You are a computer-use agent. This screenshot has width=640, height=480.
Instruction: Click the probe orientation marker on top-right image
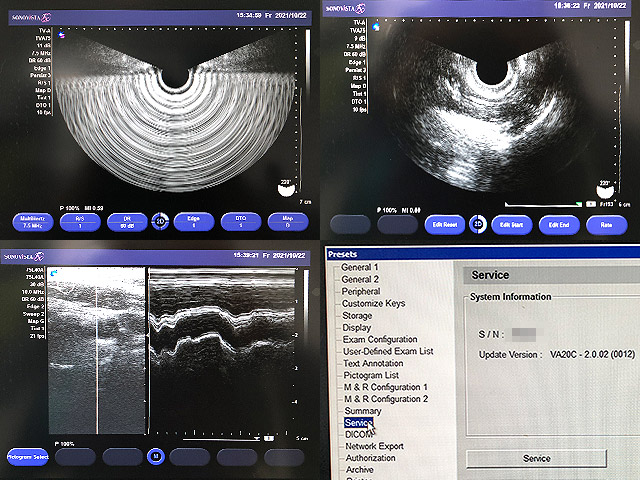(x=376, y=27)
